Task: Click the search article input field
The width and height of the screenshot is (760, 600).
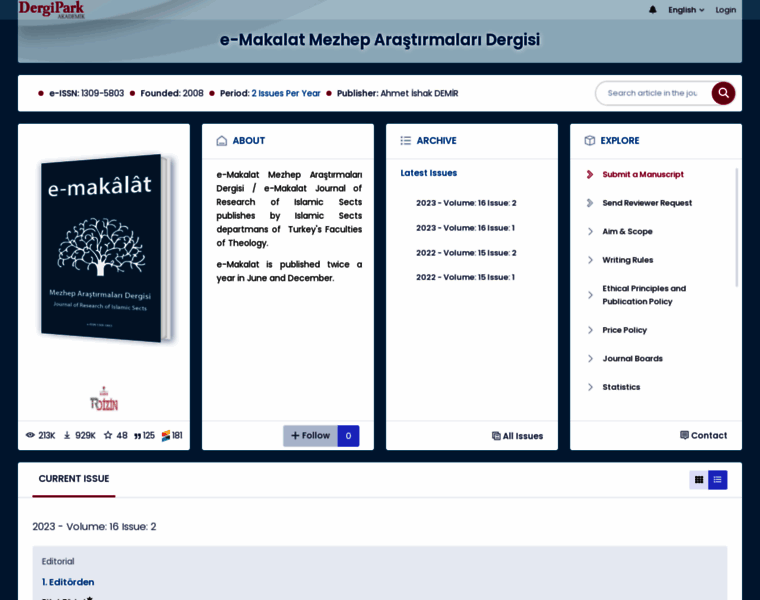Action: point(652,93)
